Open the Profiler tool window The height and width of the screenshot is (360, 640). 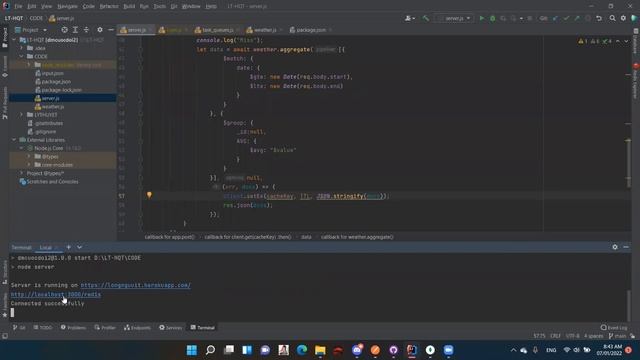coord(105,327)
